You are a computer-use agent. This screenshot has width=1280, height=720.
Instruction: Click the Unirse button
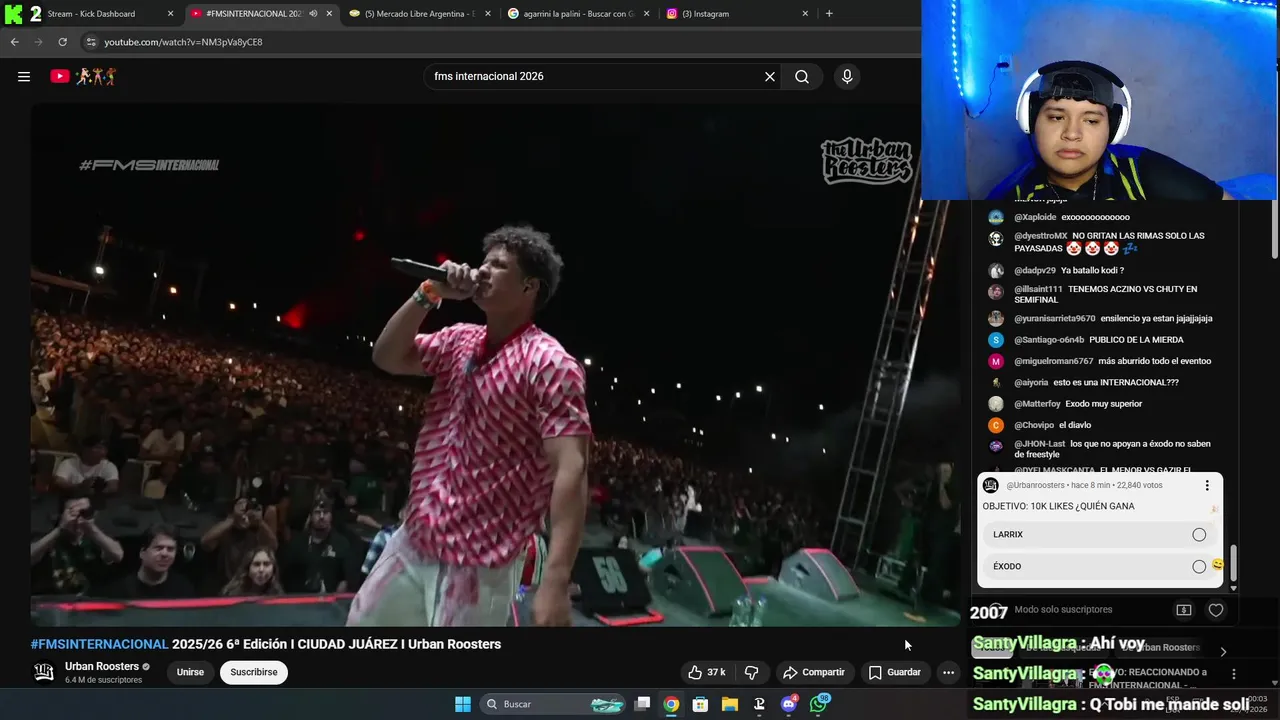tap(190, 672)
